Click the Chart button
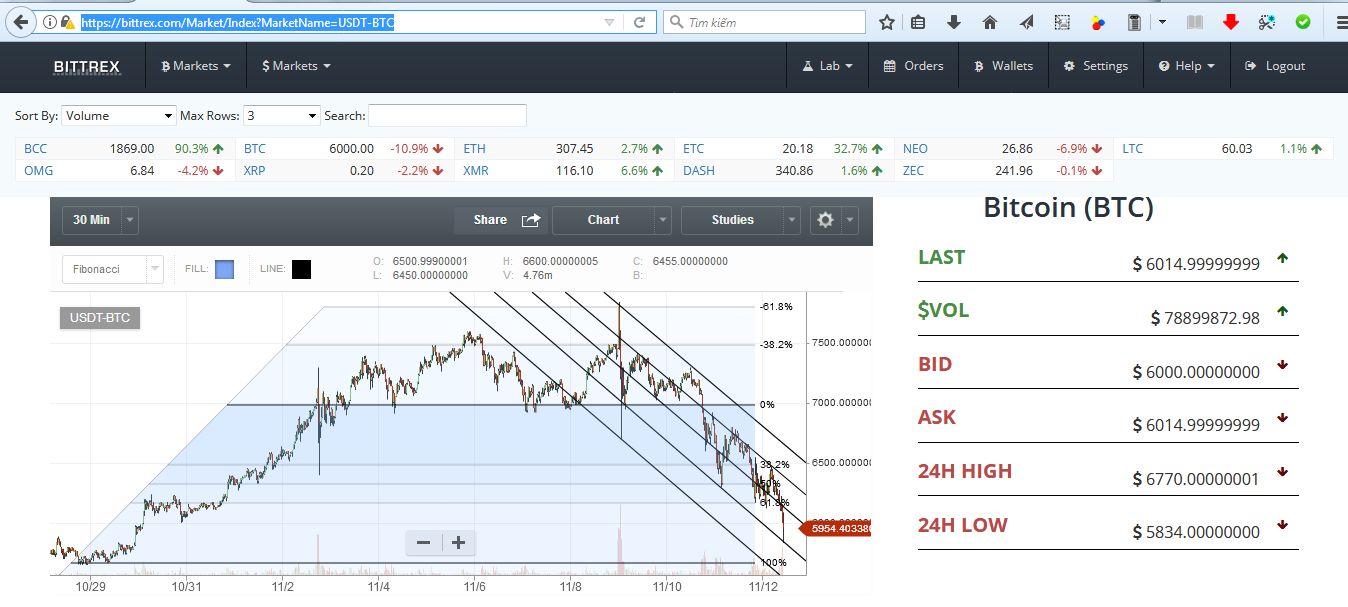The width and height of the screenshot is (1348, 607). pyautogui.click(x=603, y=220)
